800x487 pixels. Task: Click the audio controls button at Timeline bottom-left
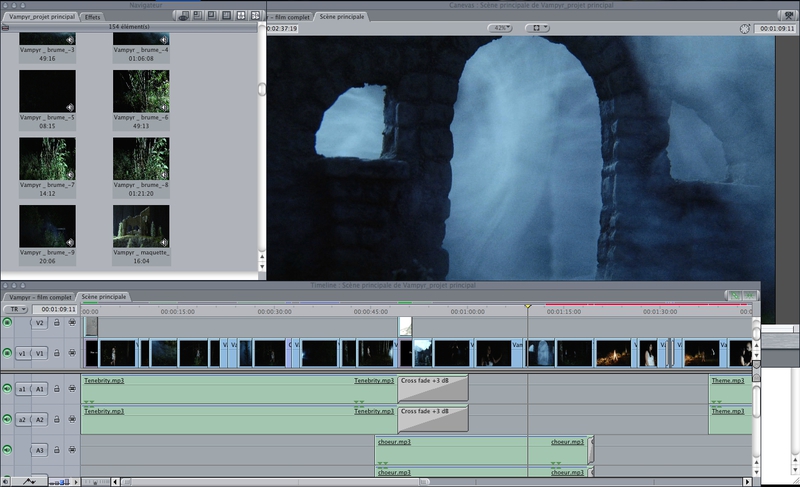click(6, 481)
